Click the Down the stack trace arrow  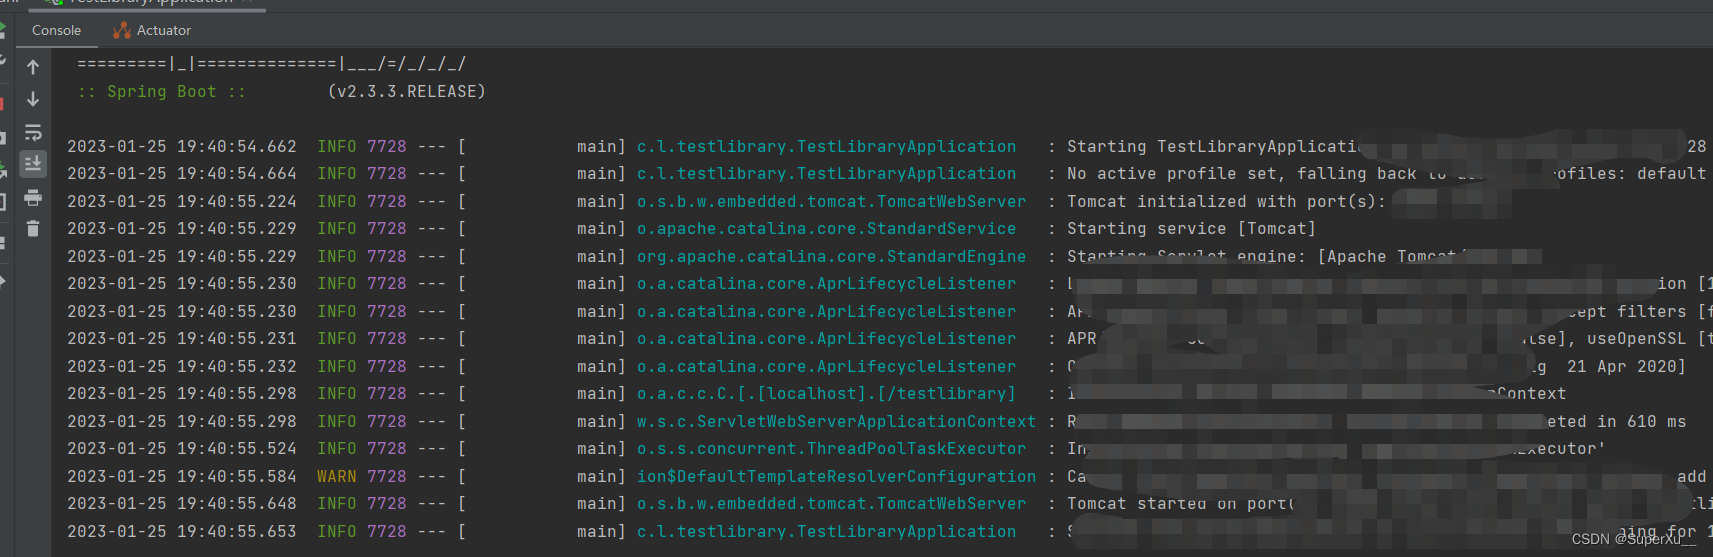pos(33,99)
